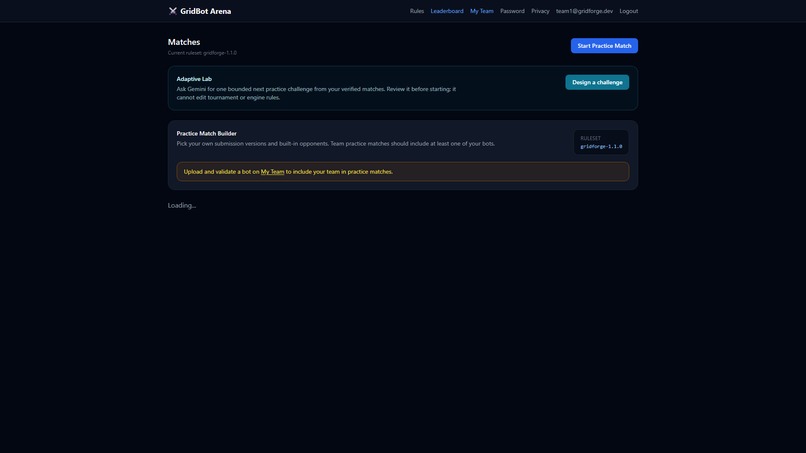This screenshot has width=806, height=453.
Task: Start a practice match
Action: click(x=604, y=46)
